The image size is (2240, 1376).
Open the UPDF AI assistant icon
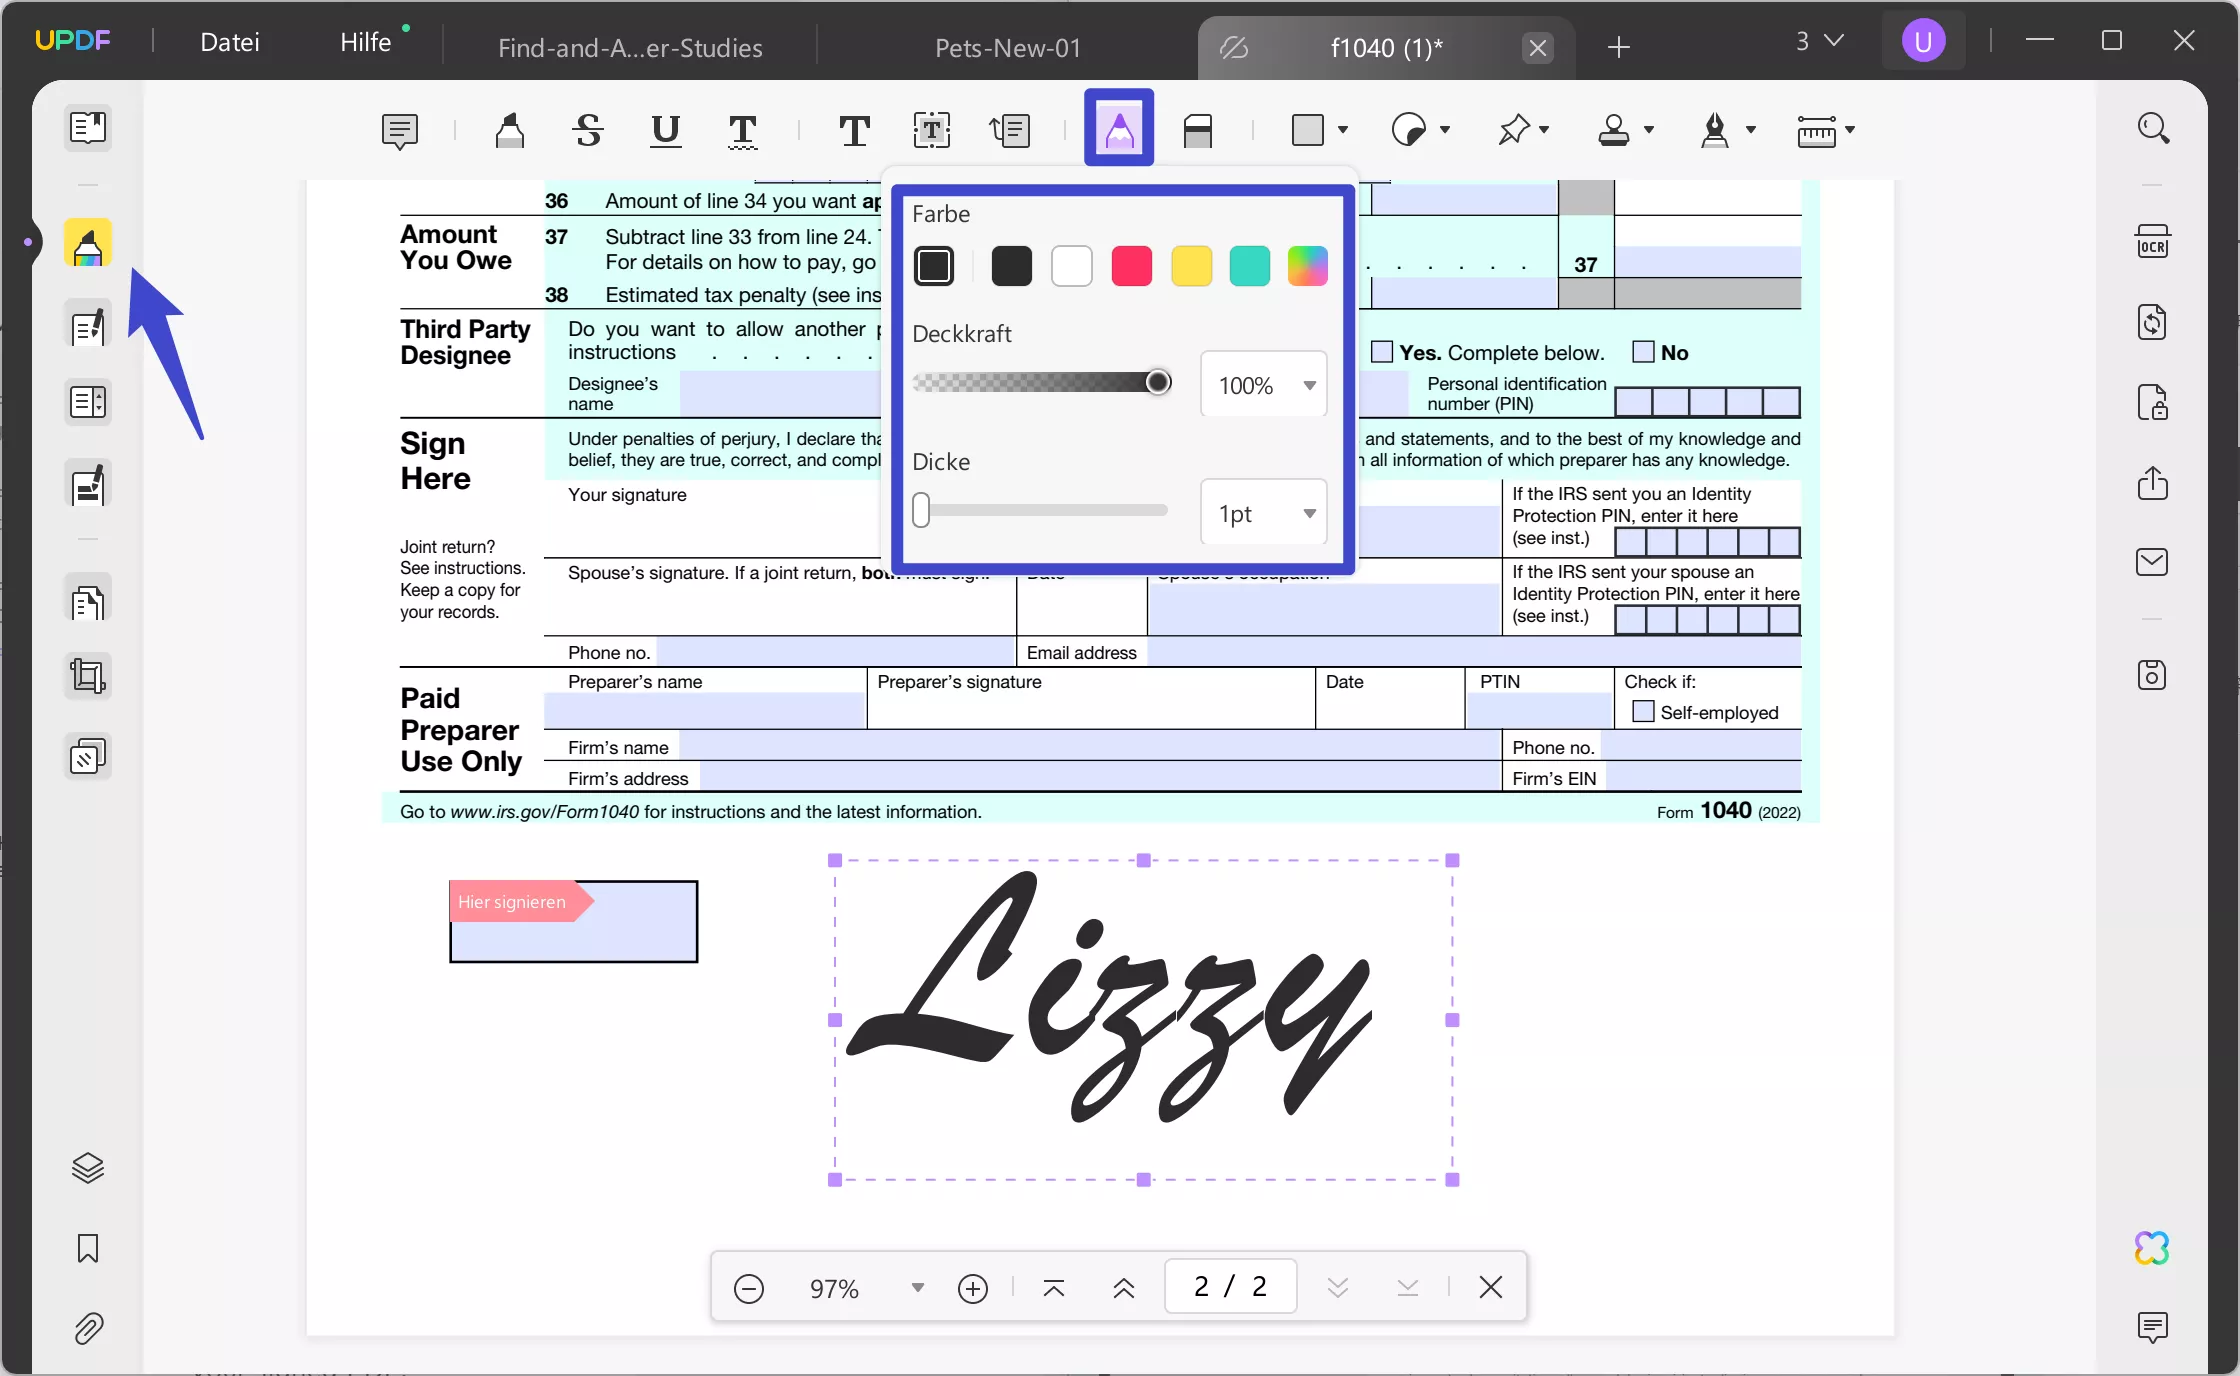point(2152,1248)
